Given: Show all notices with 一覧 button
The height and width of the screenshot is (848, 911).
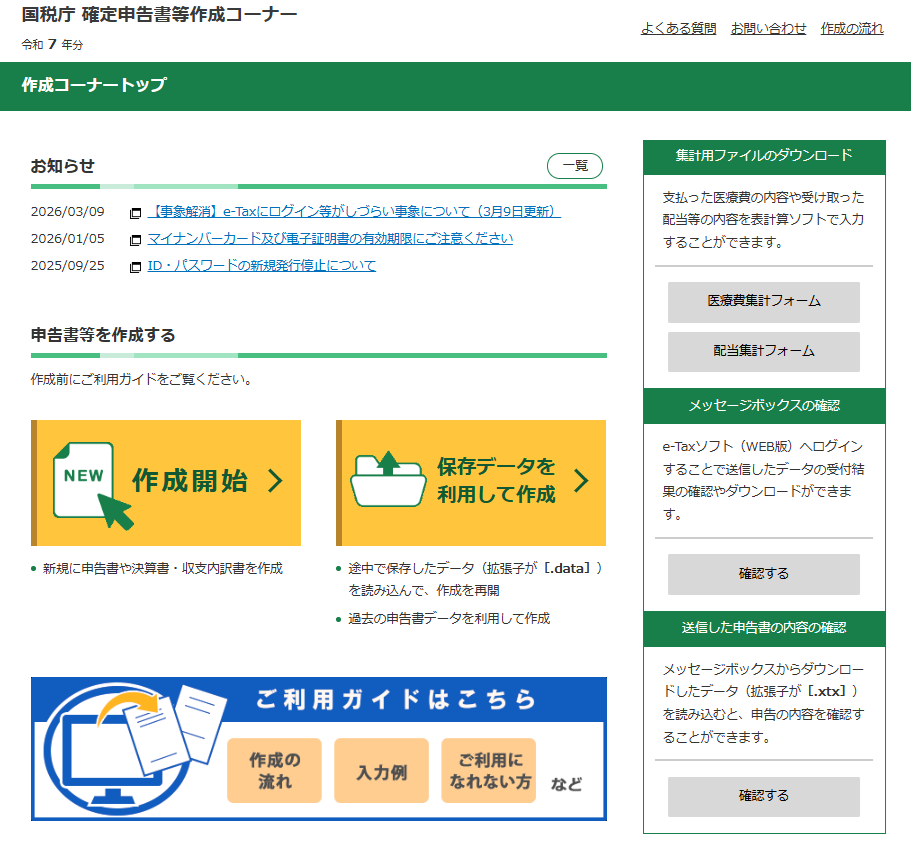Looking at the screenshot, I should pyautogui.click(x=575, y=167).
